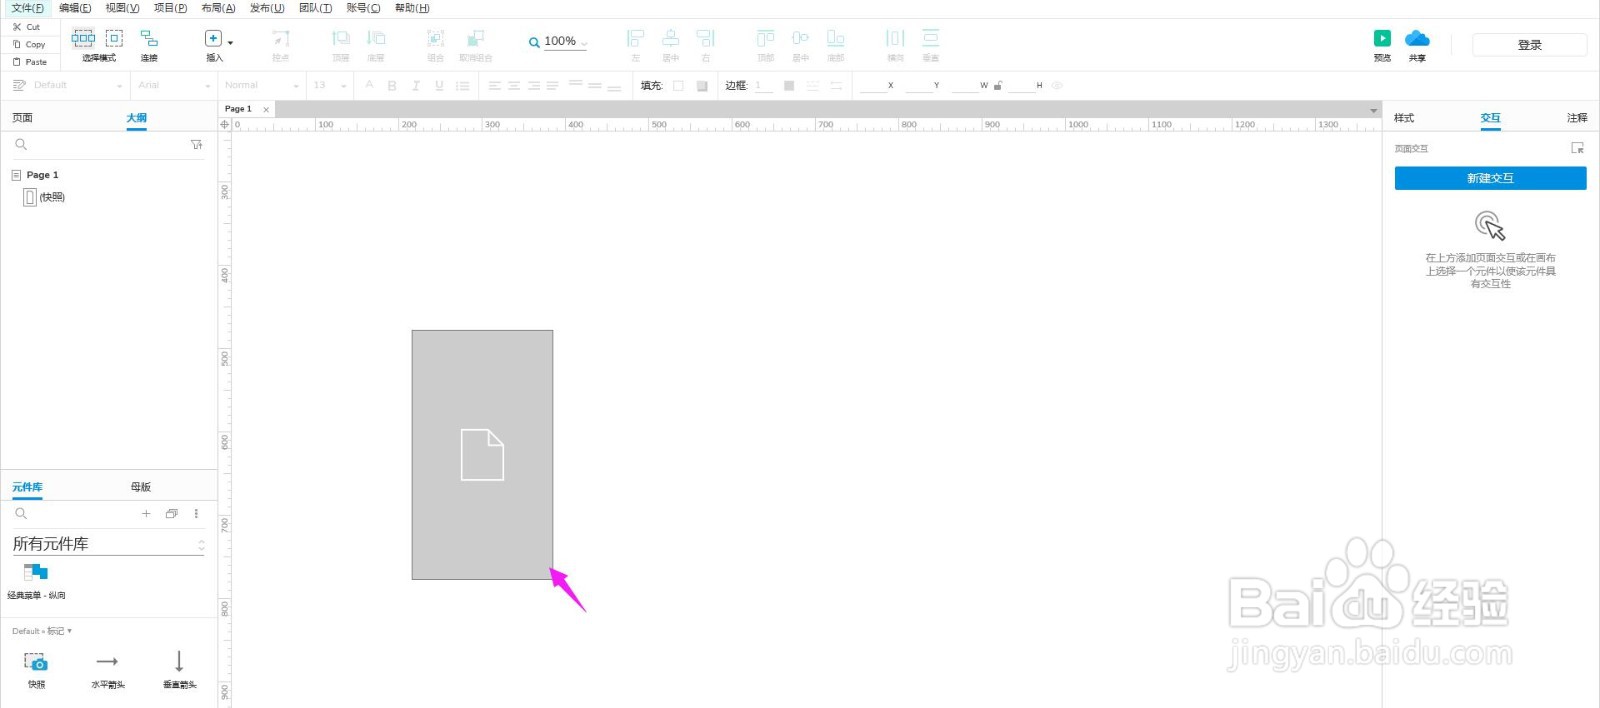Screen dimensions: 1600x708
Task: Click the Copy button
Action: pyautogui.click(x=29, y=44)
